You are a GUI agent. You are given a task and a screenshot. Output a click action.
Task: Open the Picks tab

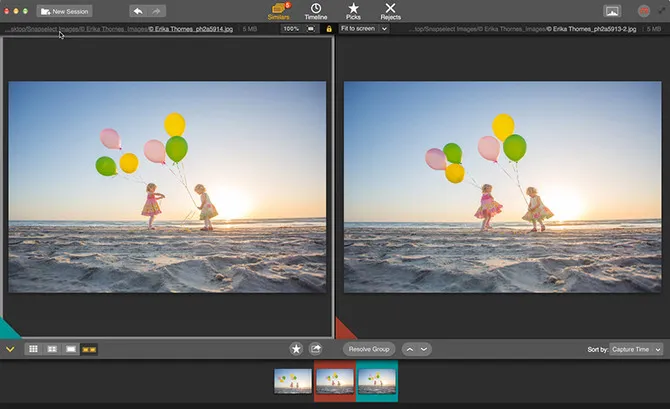click(x=353, y=11)
